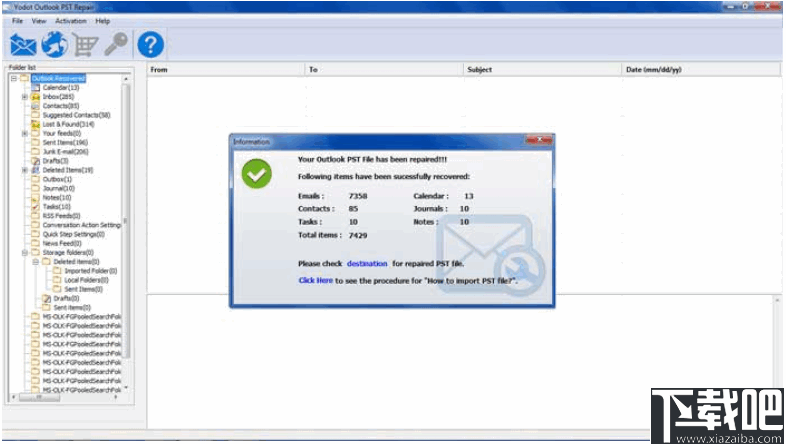786x444 pixels.
Task: Open the File menu
Action: [18, 21]
